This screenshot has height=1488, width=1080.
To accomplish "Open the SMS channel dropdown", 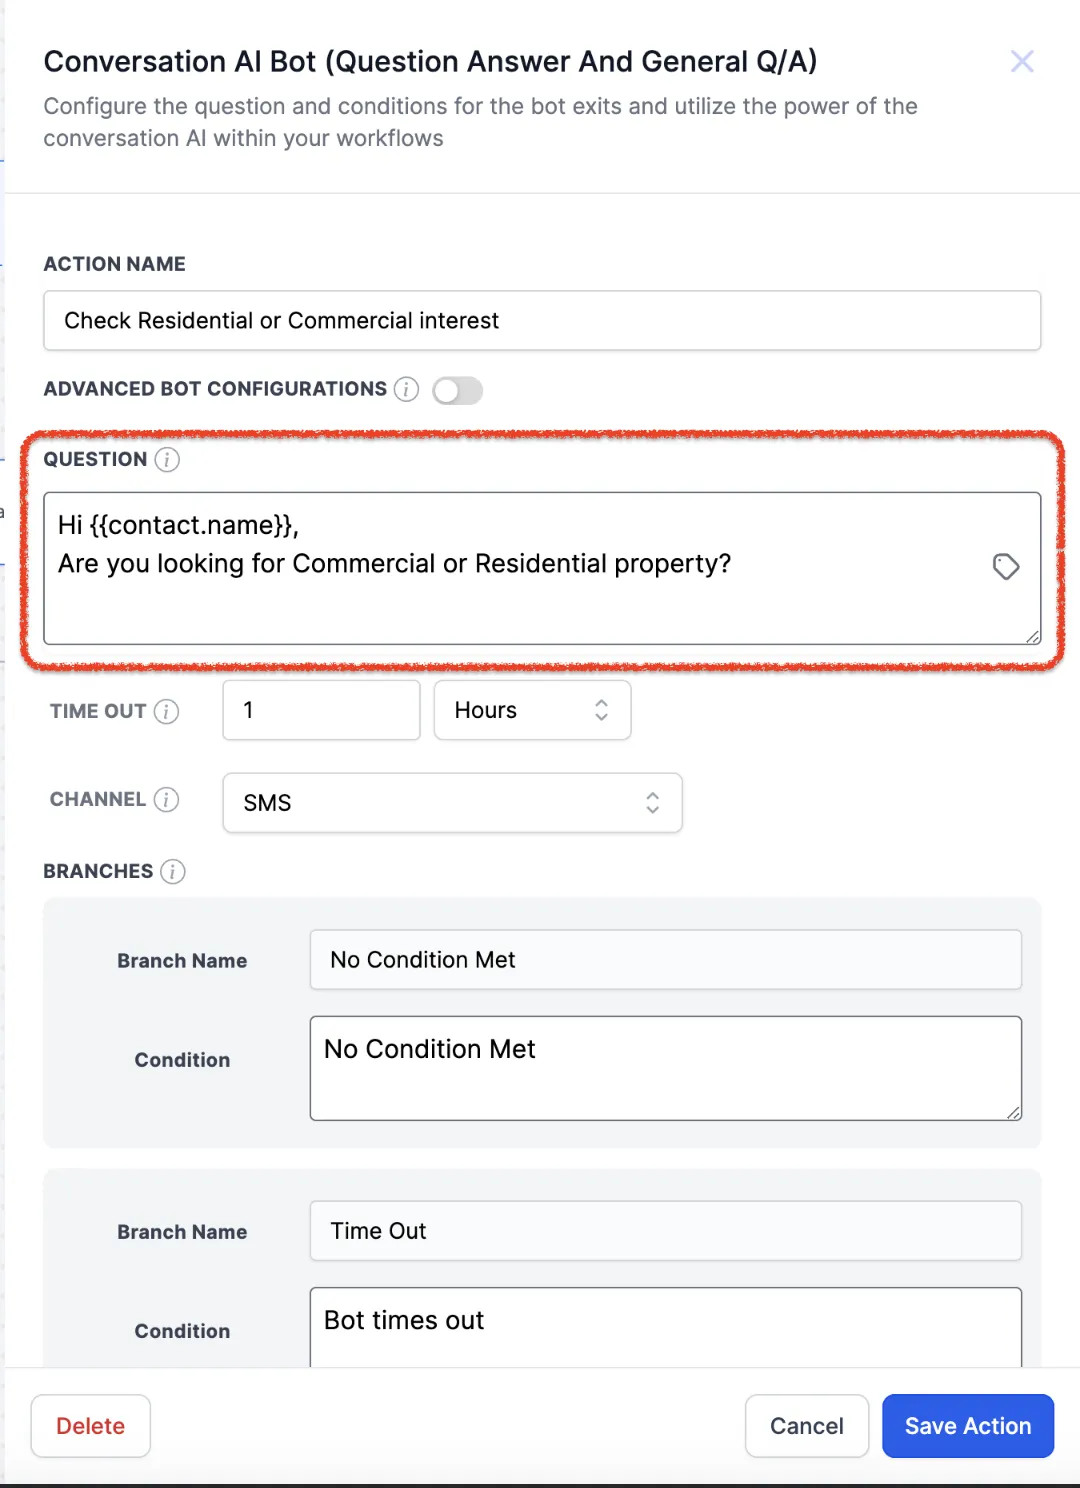I will tap(452, 802).
